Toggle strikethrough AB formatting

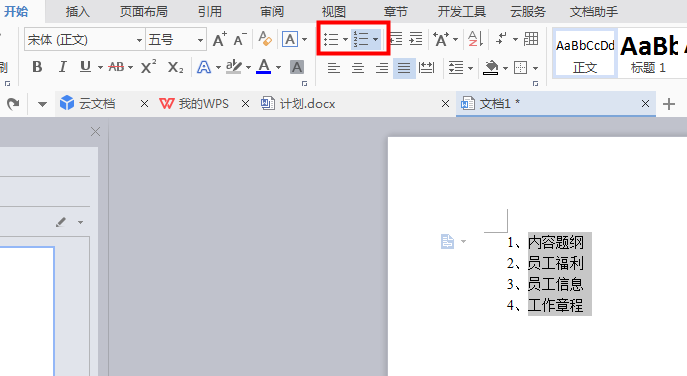coord(116,67)
